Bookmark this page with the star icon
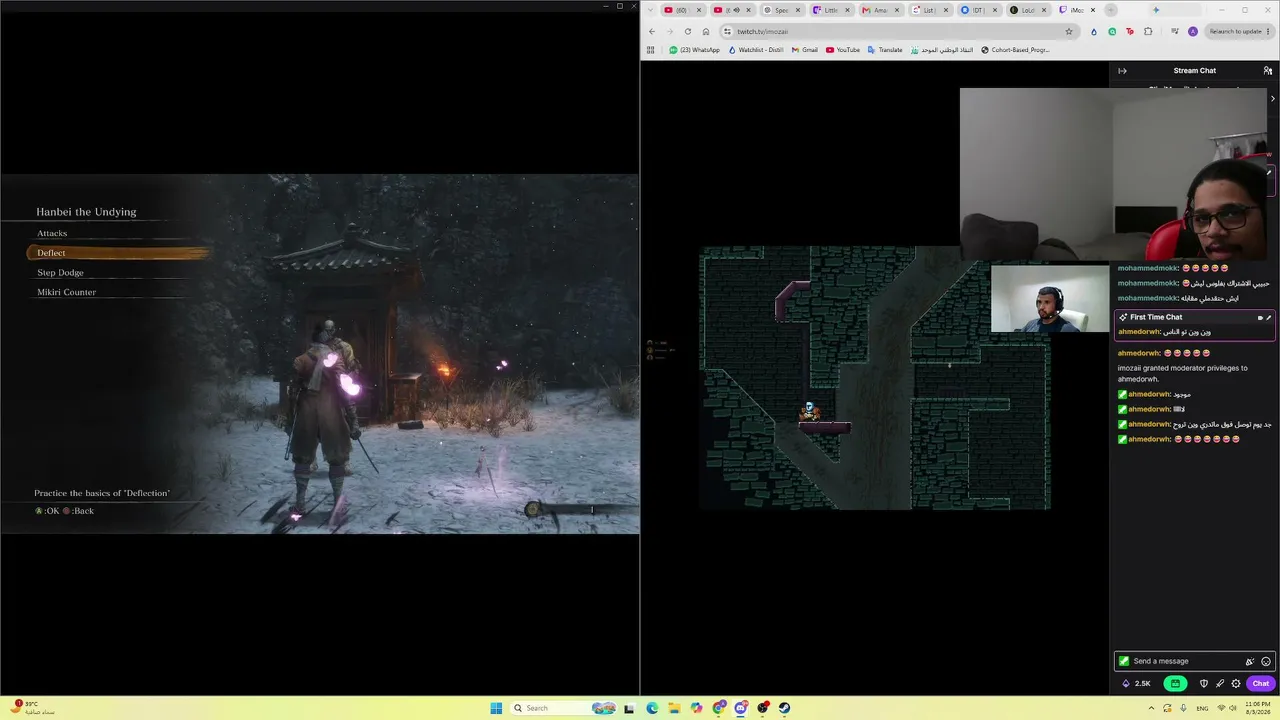This screenshot has width=1280, height=720. tap(1069, 31)
